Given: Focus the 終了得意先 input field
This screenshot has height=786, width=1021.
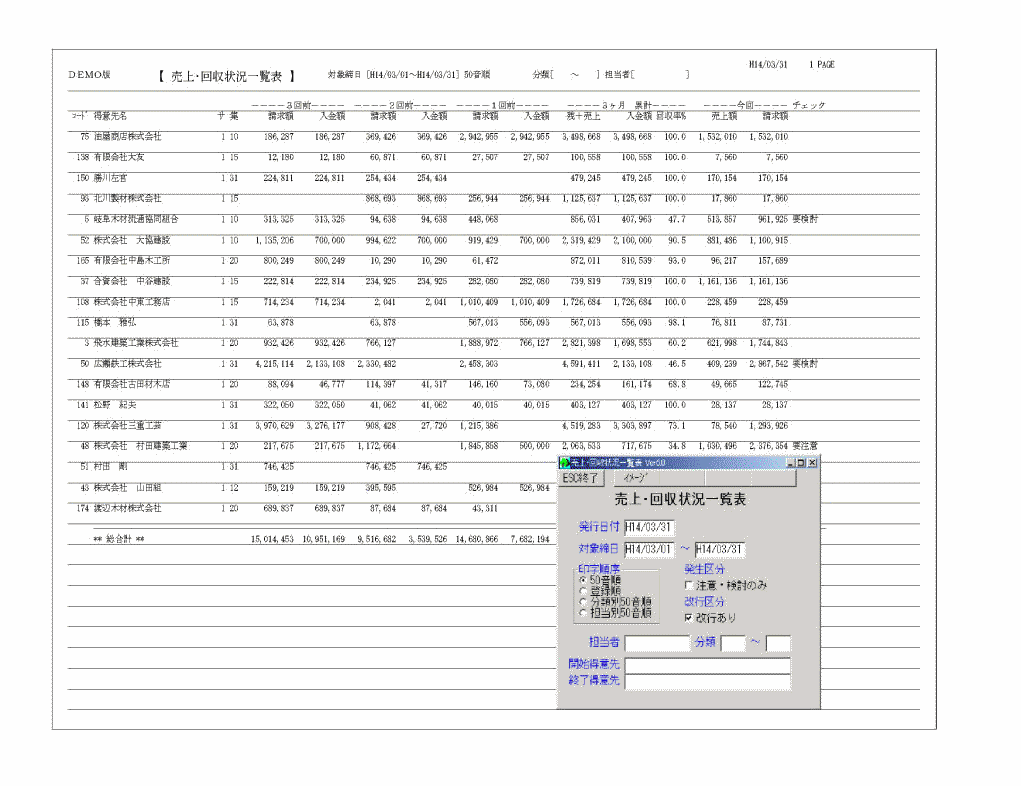Looking at the screenshot, I should [x=707, y=681].
